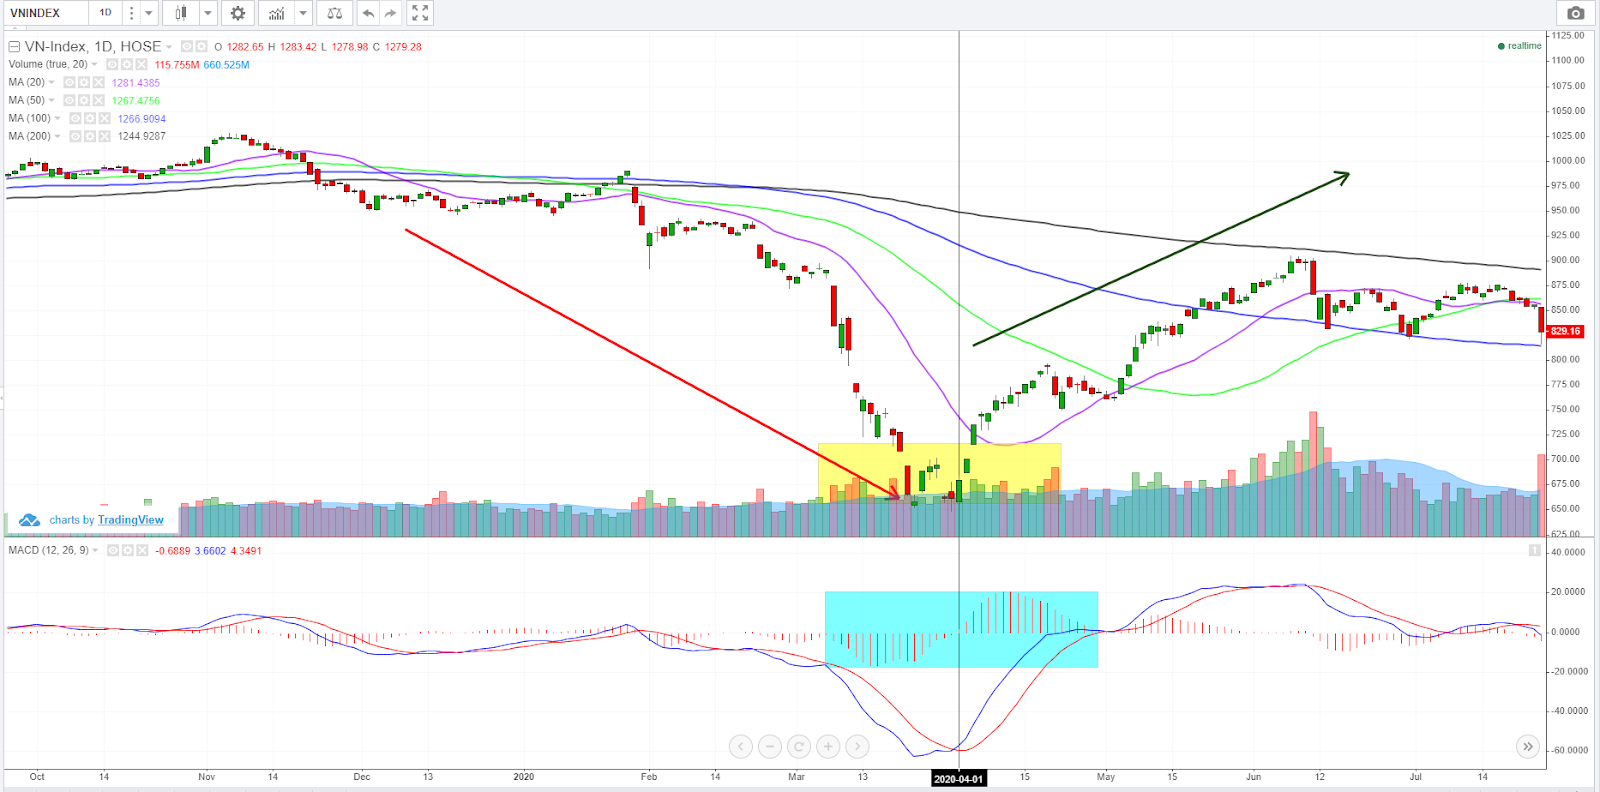The width and height of the screenshot is (1600, 792).
Task: Remove the Volume indicator
Action: tap(141, 64)
